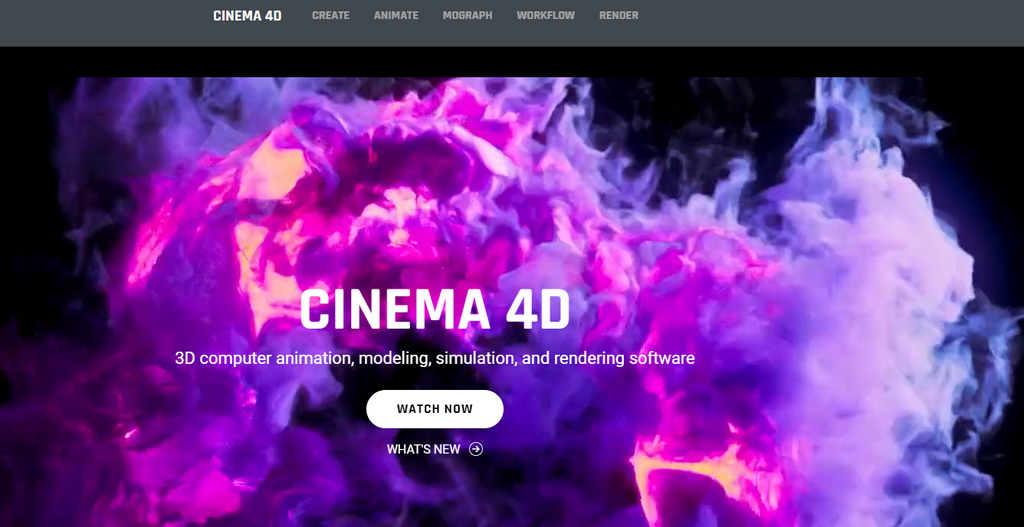Click the CINEMA 4D logo in navbar
The image size is (1024, 527).
248,16
